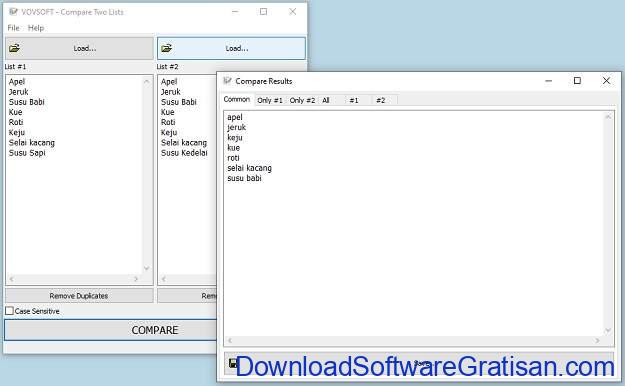
Task: Open the #1 results tab
Action: coord(354,100)
